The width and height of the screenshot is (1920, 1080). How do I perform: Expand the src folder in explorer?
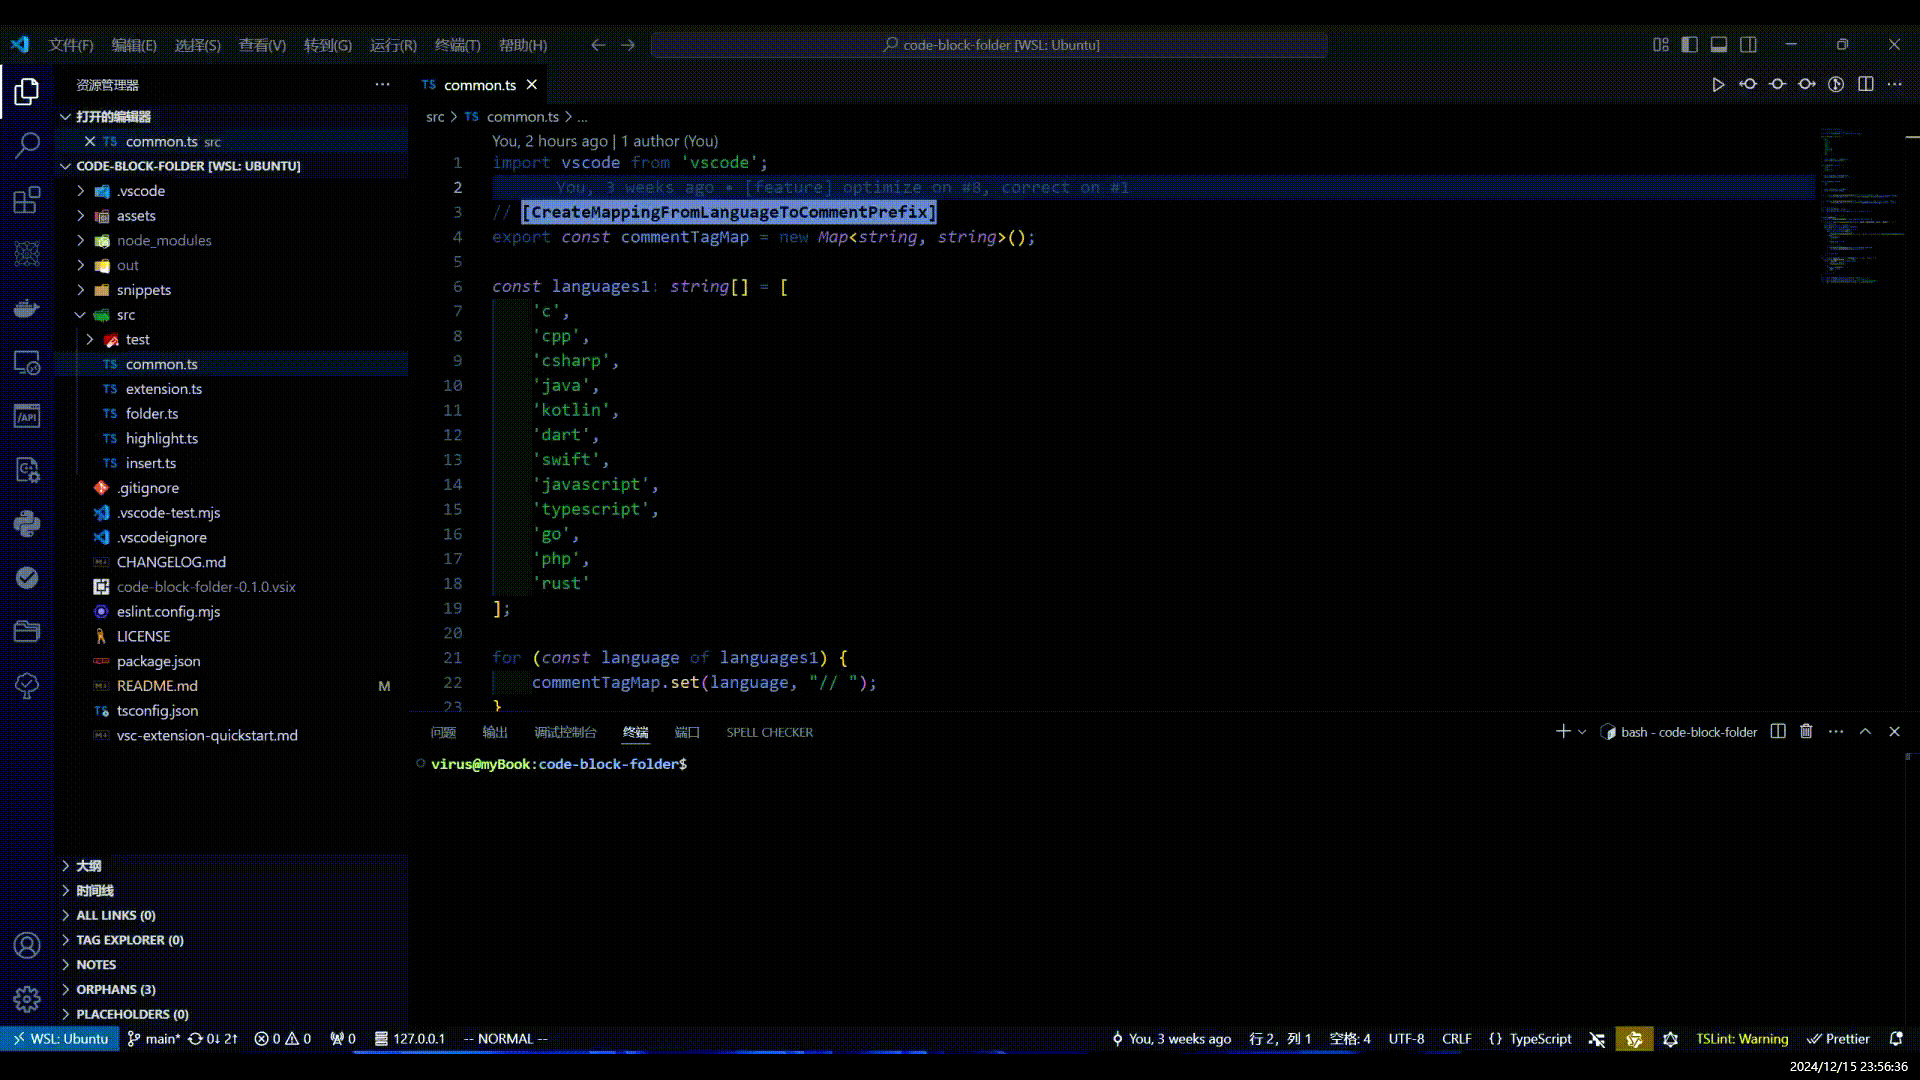pyautogui.click(x=125, y=314)
